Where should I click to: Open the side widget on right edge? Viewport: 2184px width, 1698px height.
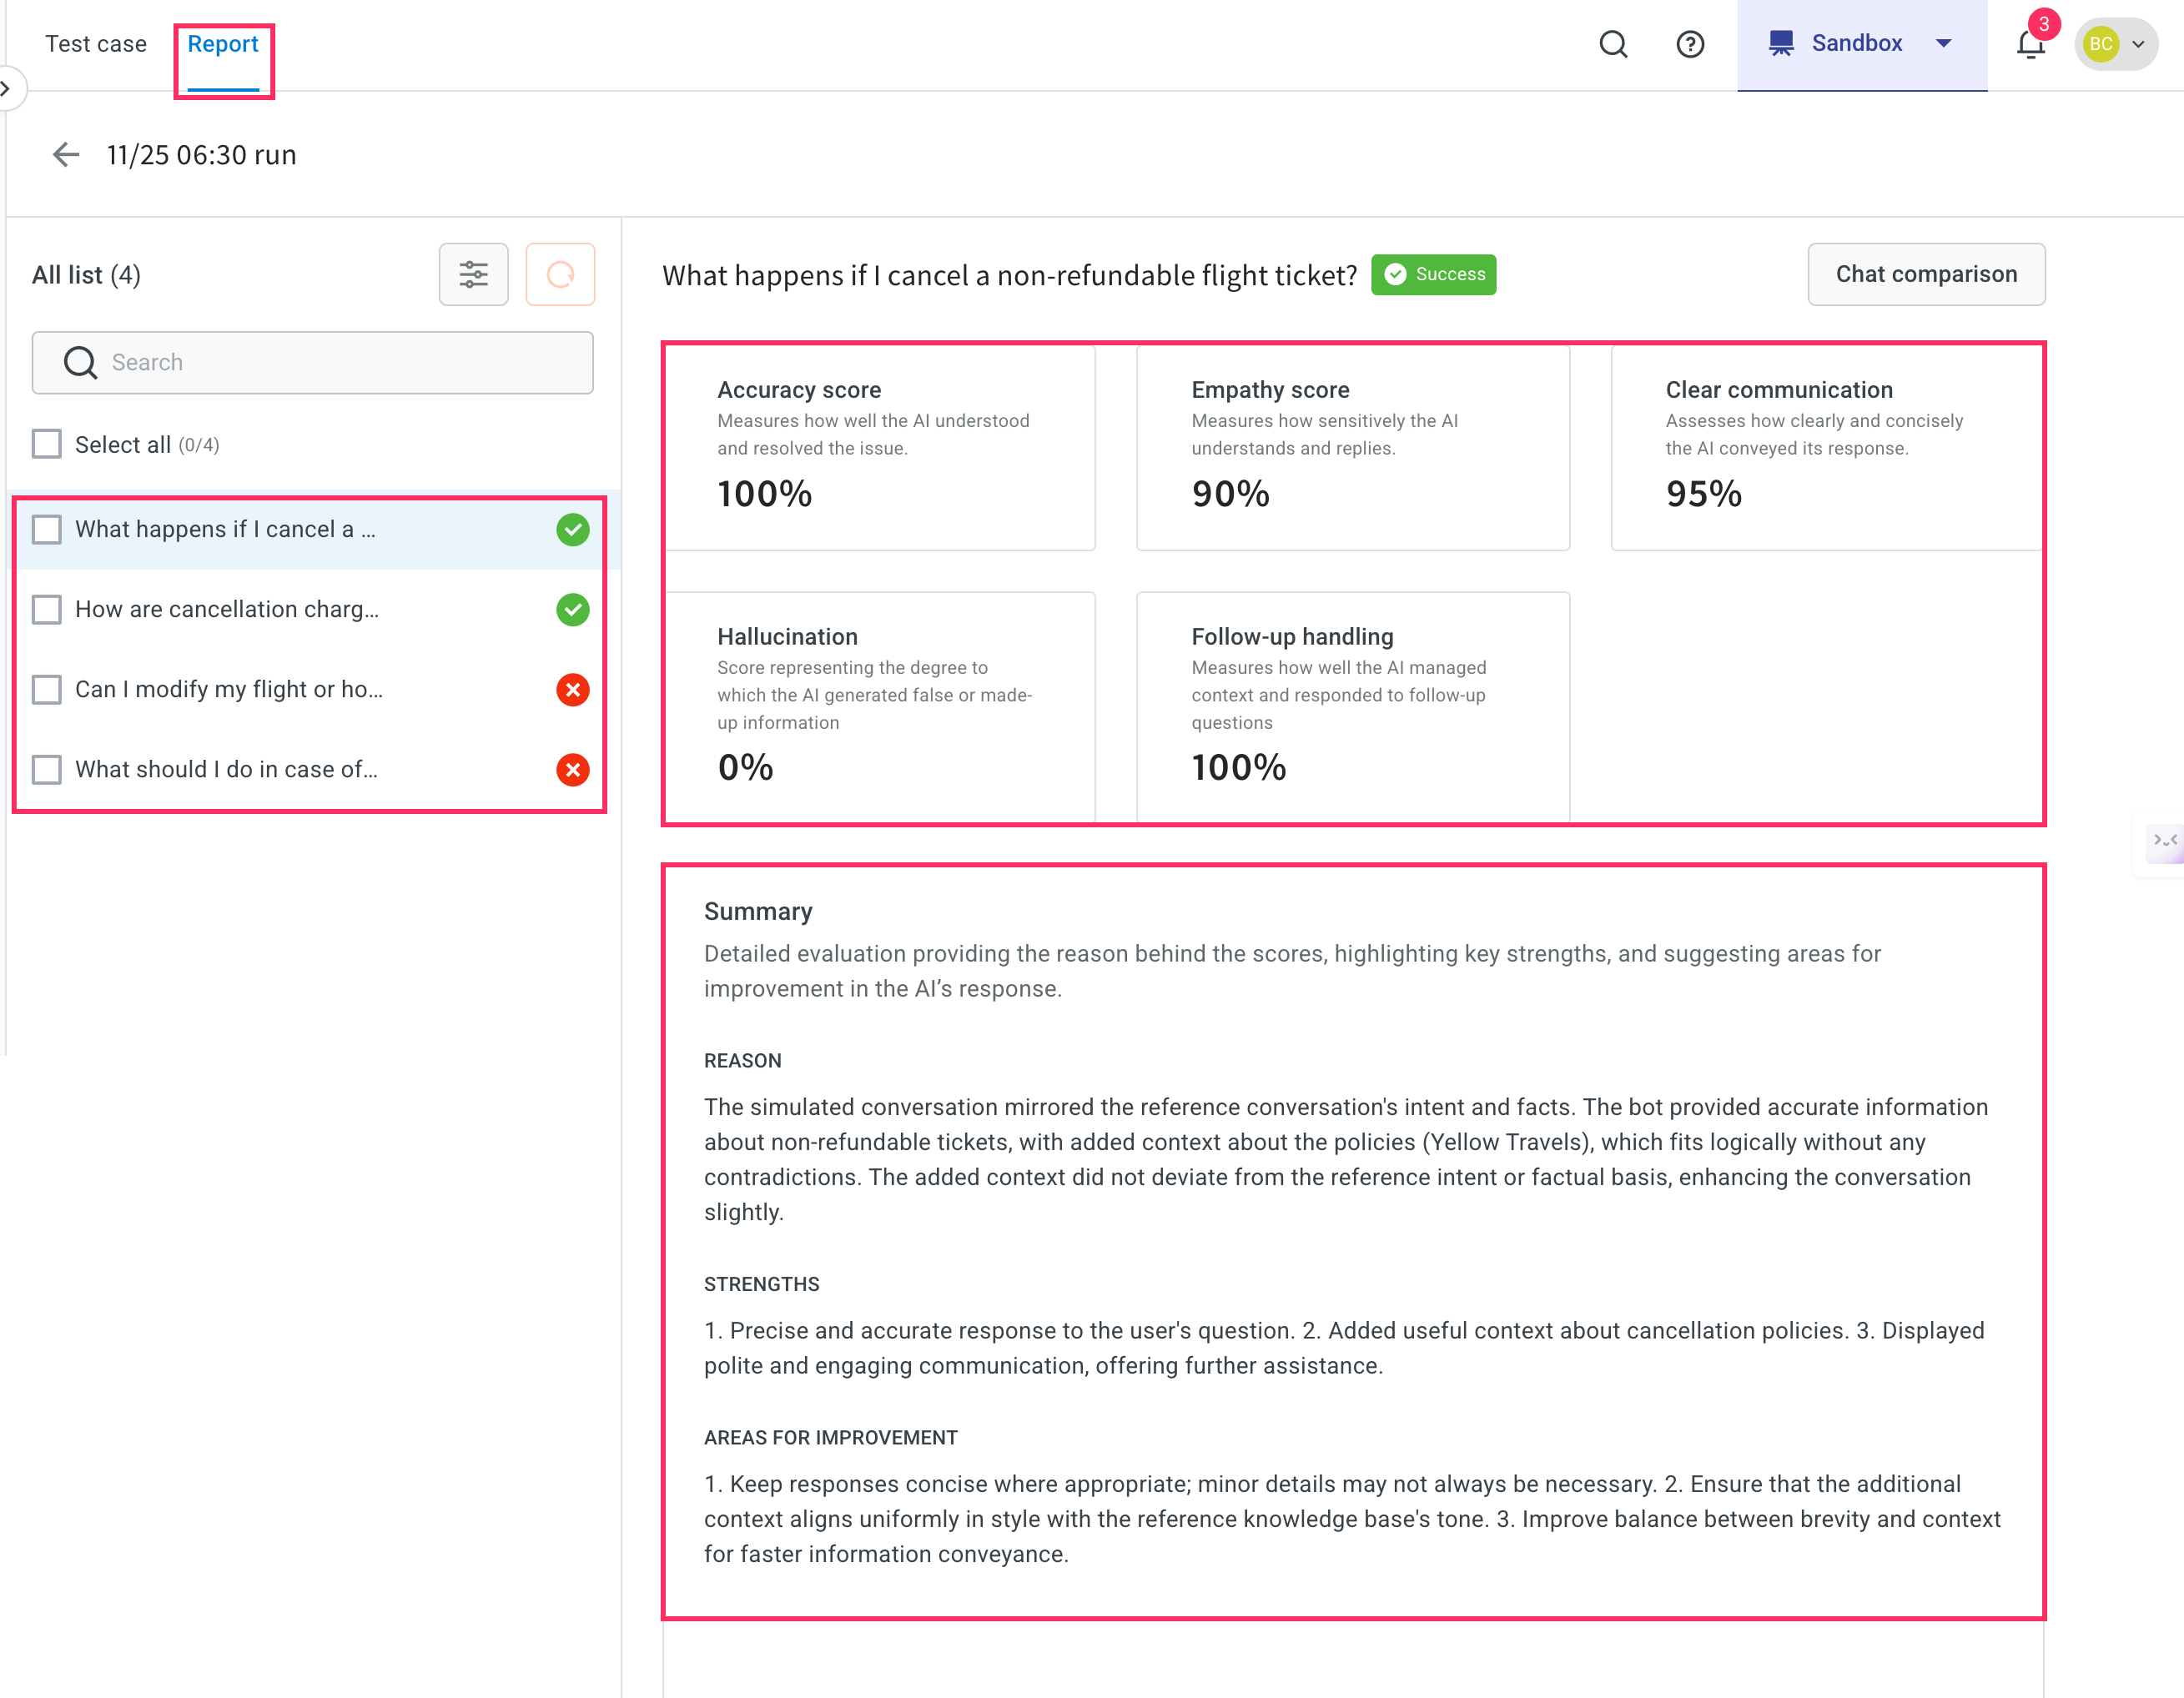(2164, 842)
